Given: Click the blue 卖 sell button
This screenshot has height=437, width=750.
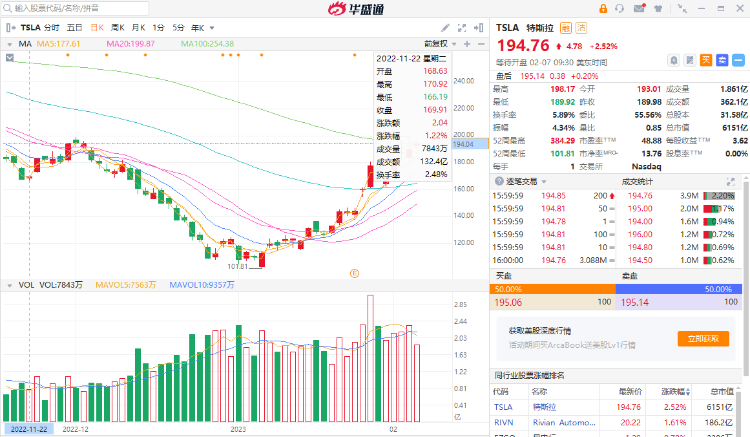Looking at the screenshot, I should 722,60.
